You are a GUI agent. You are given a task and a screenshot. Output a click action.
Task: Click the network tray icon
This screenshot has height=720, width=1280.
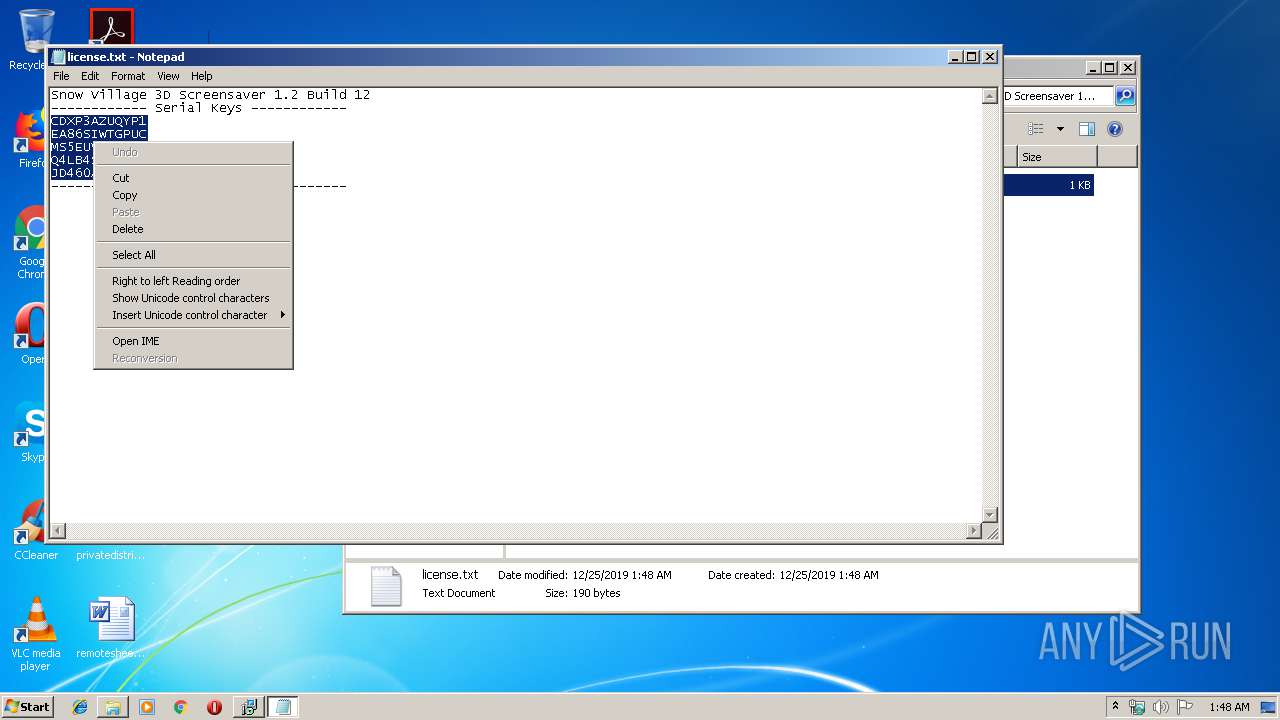coord(1137,707)
